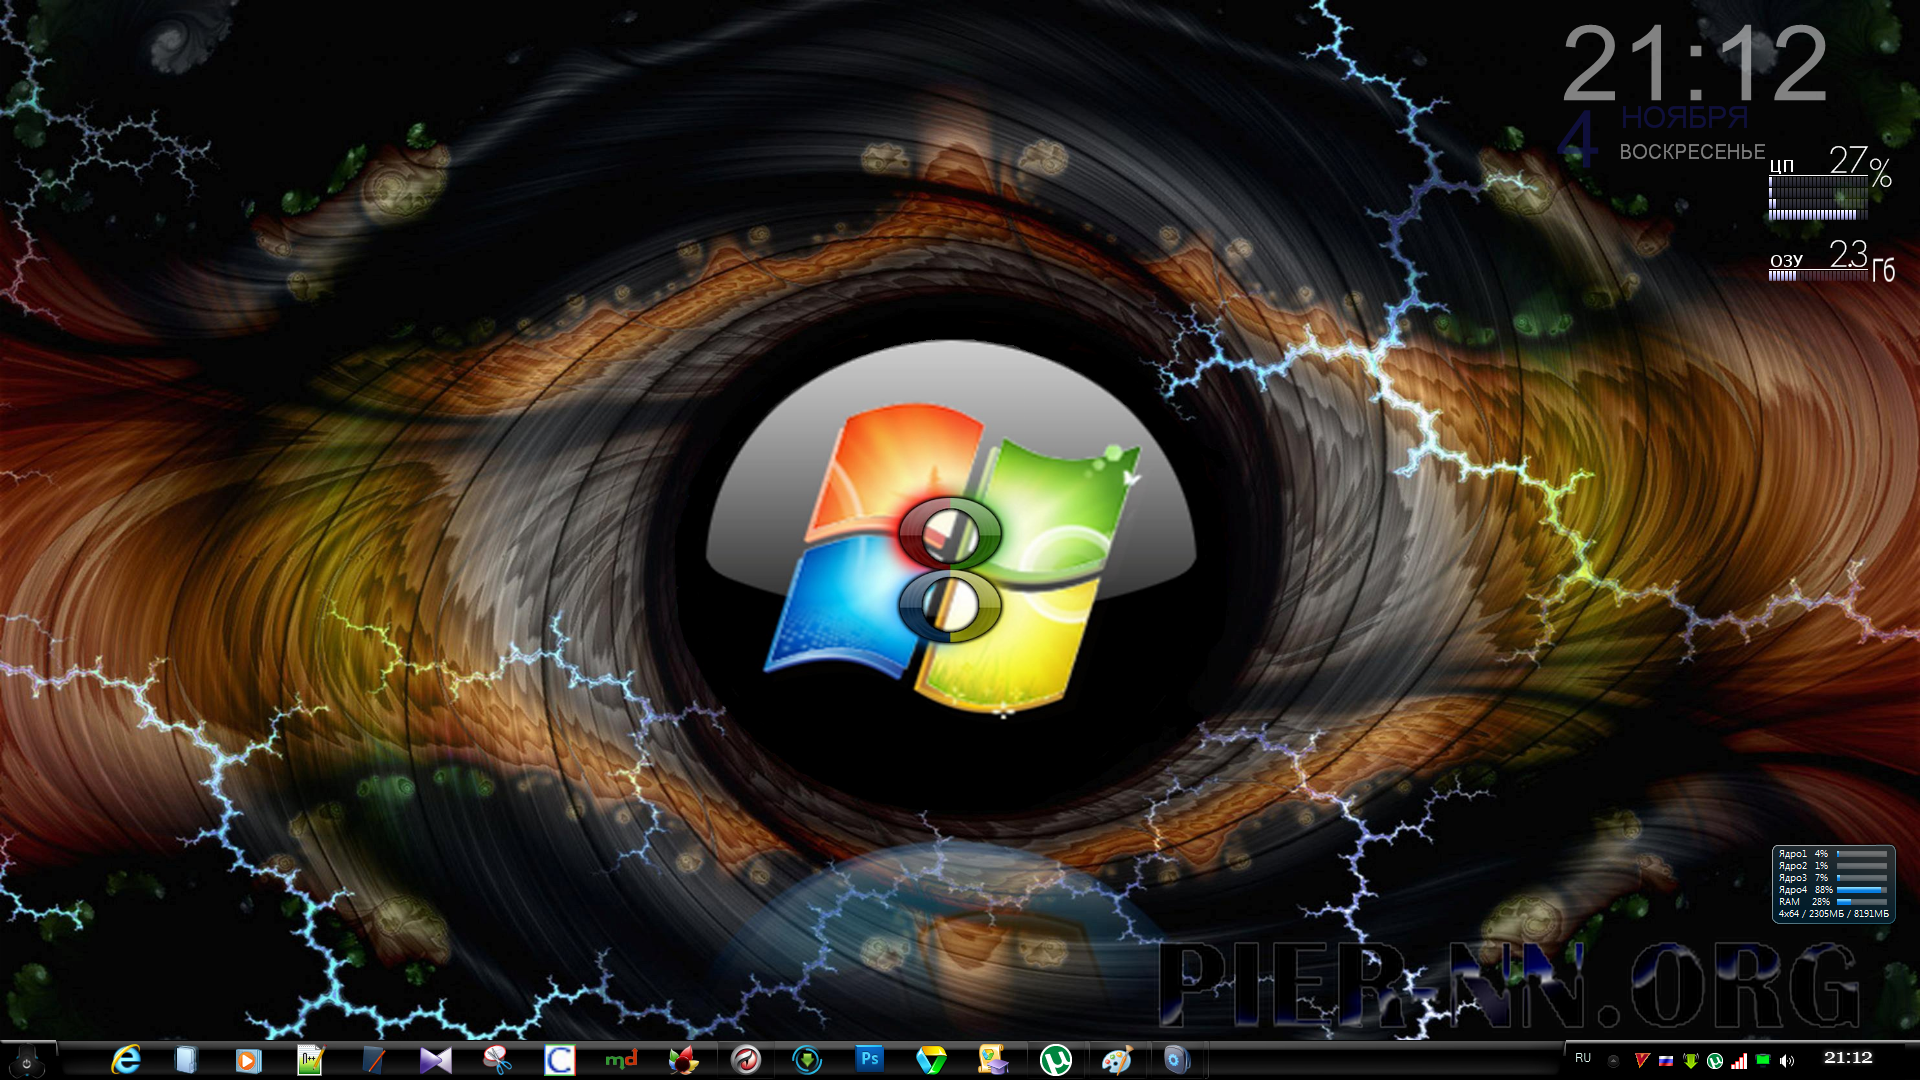This screenshot has height=1080, width=1920.
Task: Click the ОЗУ memory usage bar
Action: pos(1818,275)
